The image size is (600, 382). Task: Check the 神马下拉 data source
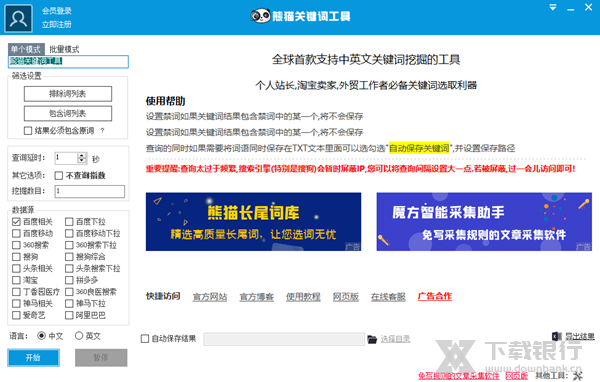pyautogui.click(x=69, y=304)
